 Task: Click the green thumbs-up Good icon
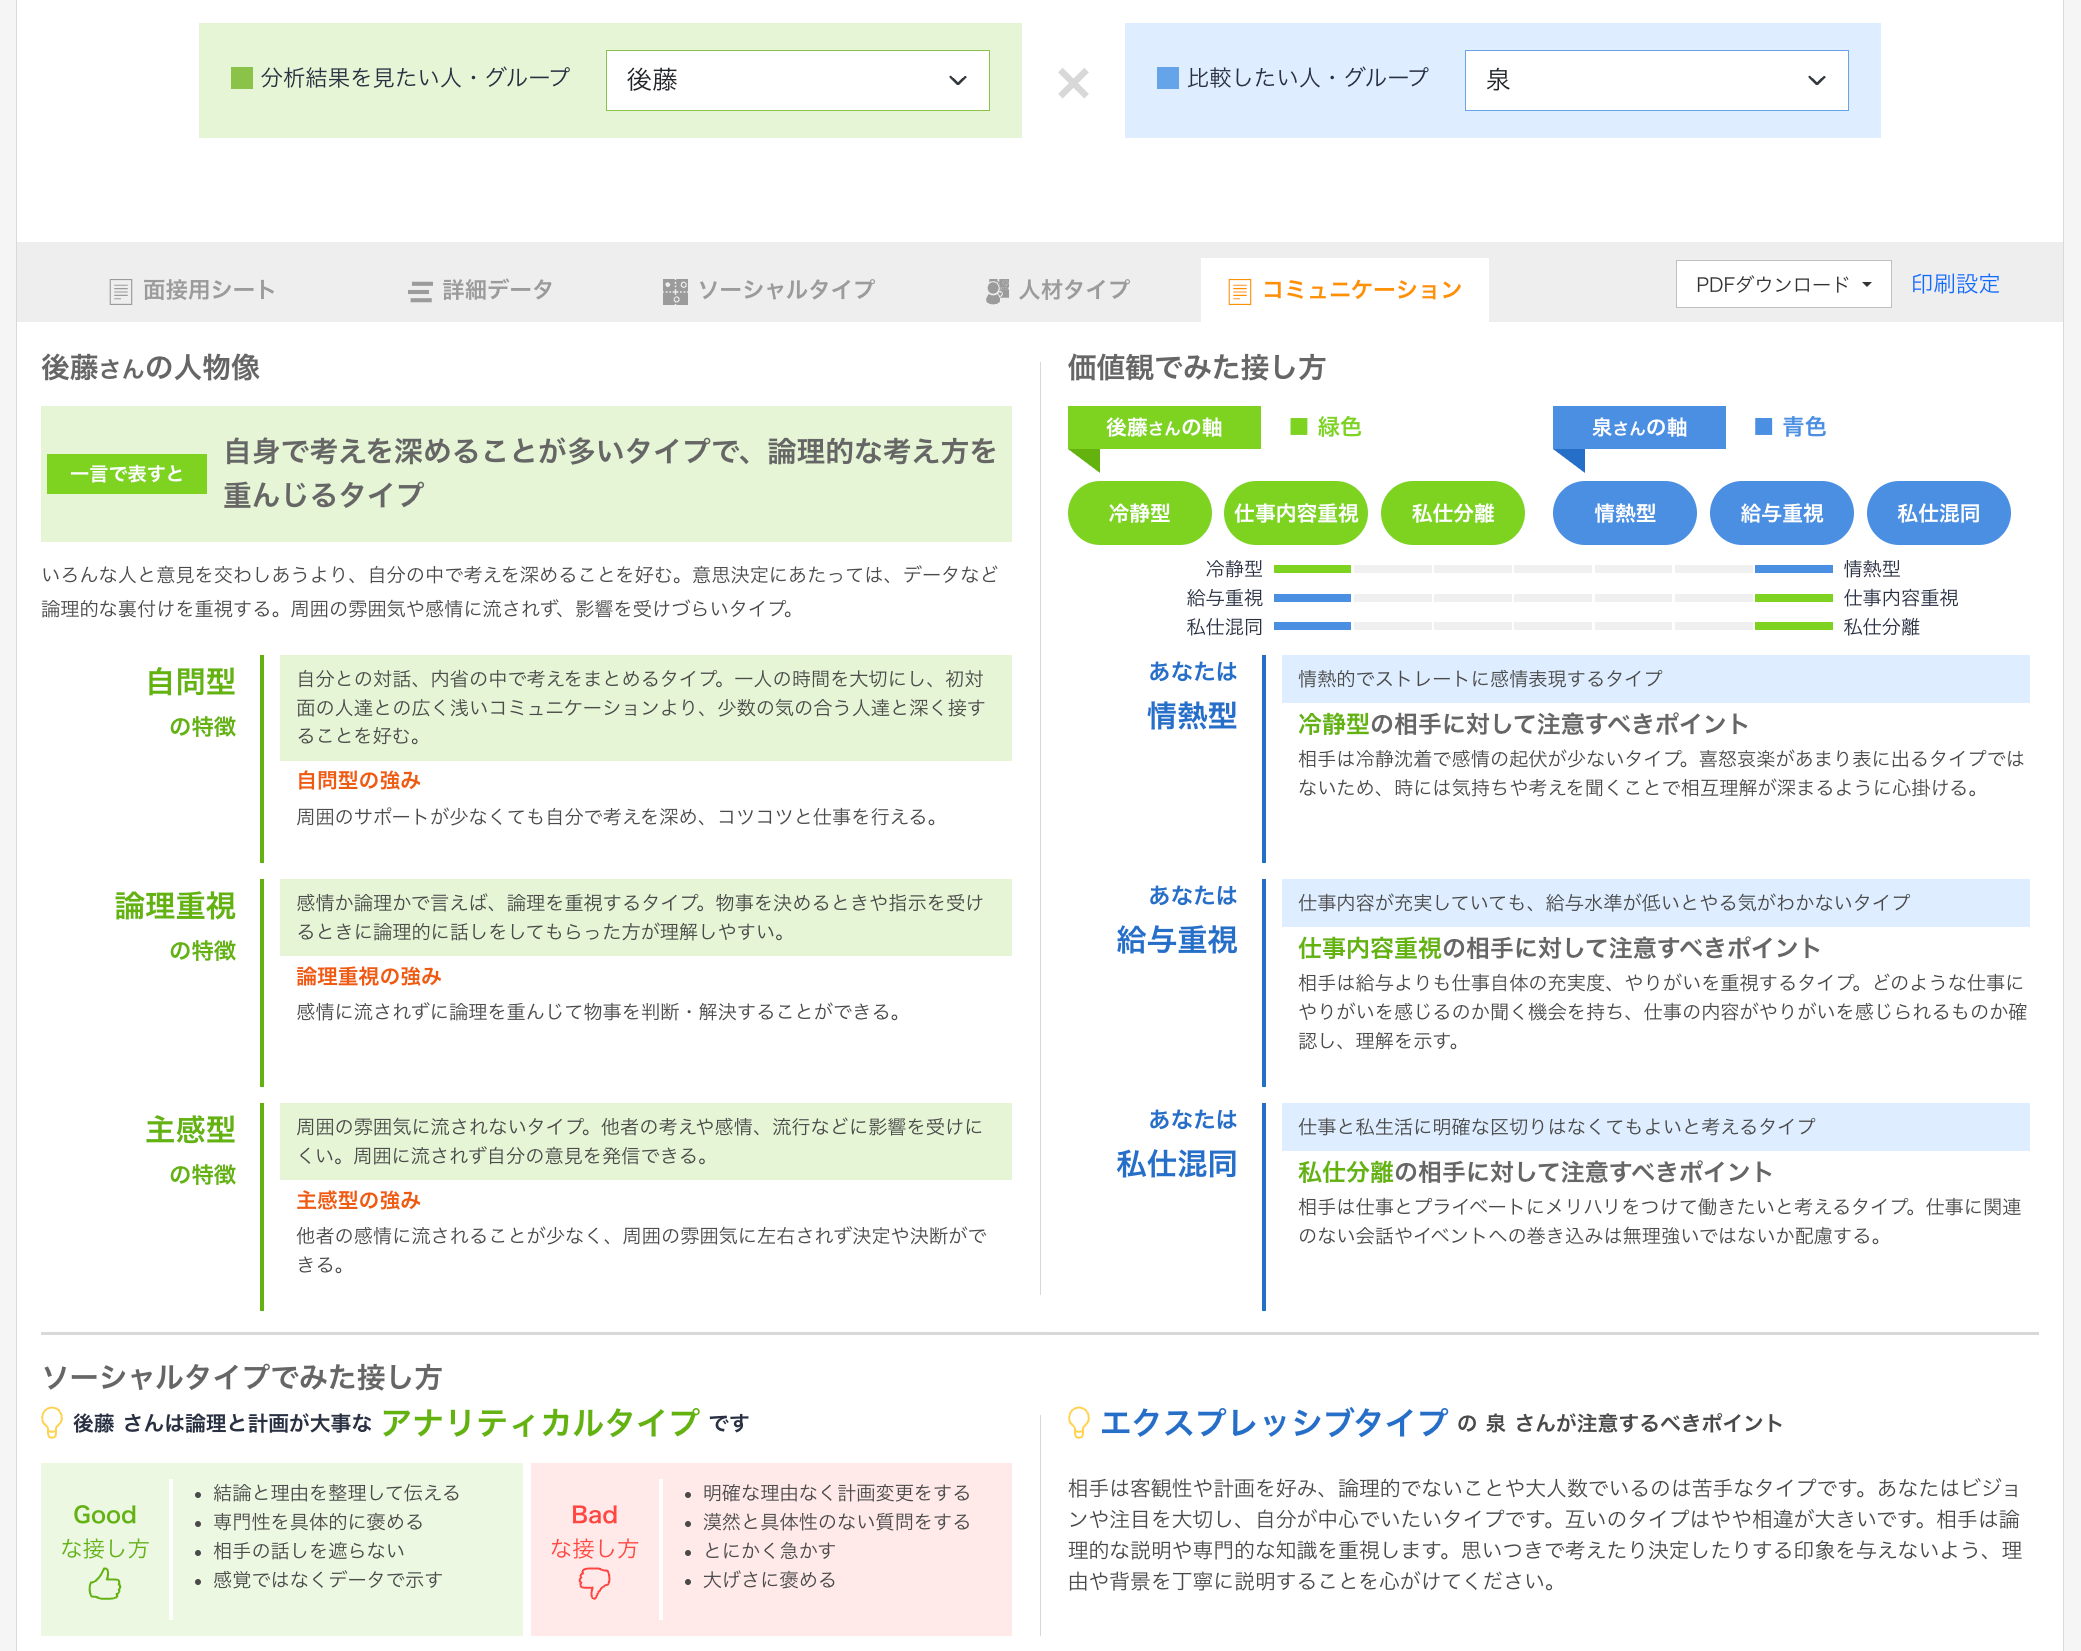click(104, 1584)
